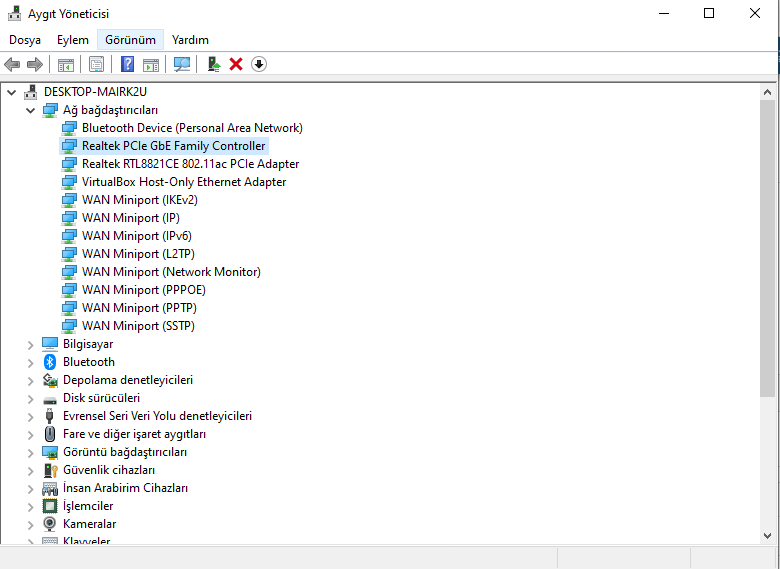
Task: Click the Kameralar webcam icon
Action: pos(50,524)
